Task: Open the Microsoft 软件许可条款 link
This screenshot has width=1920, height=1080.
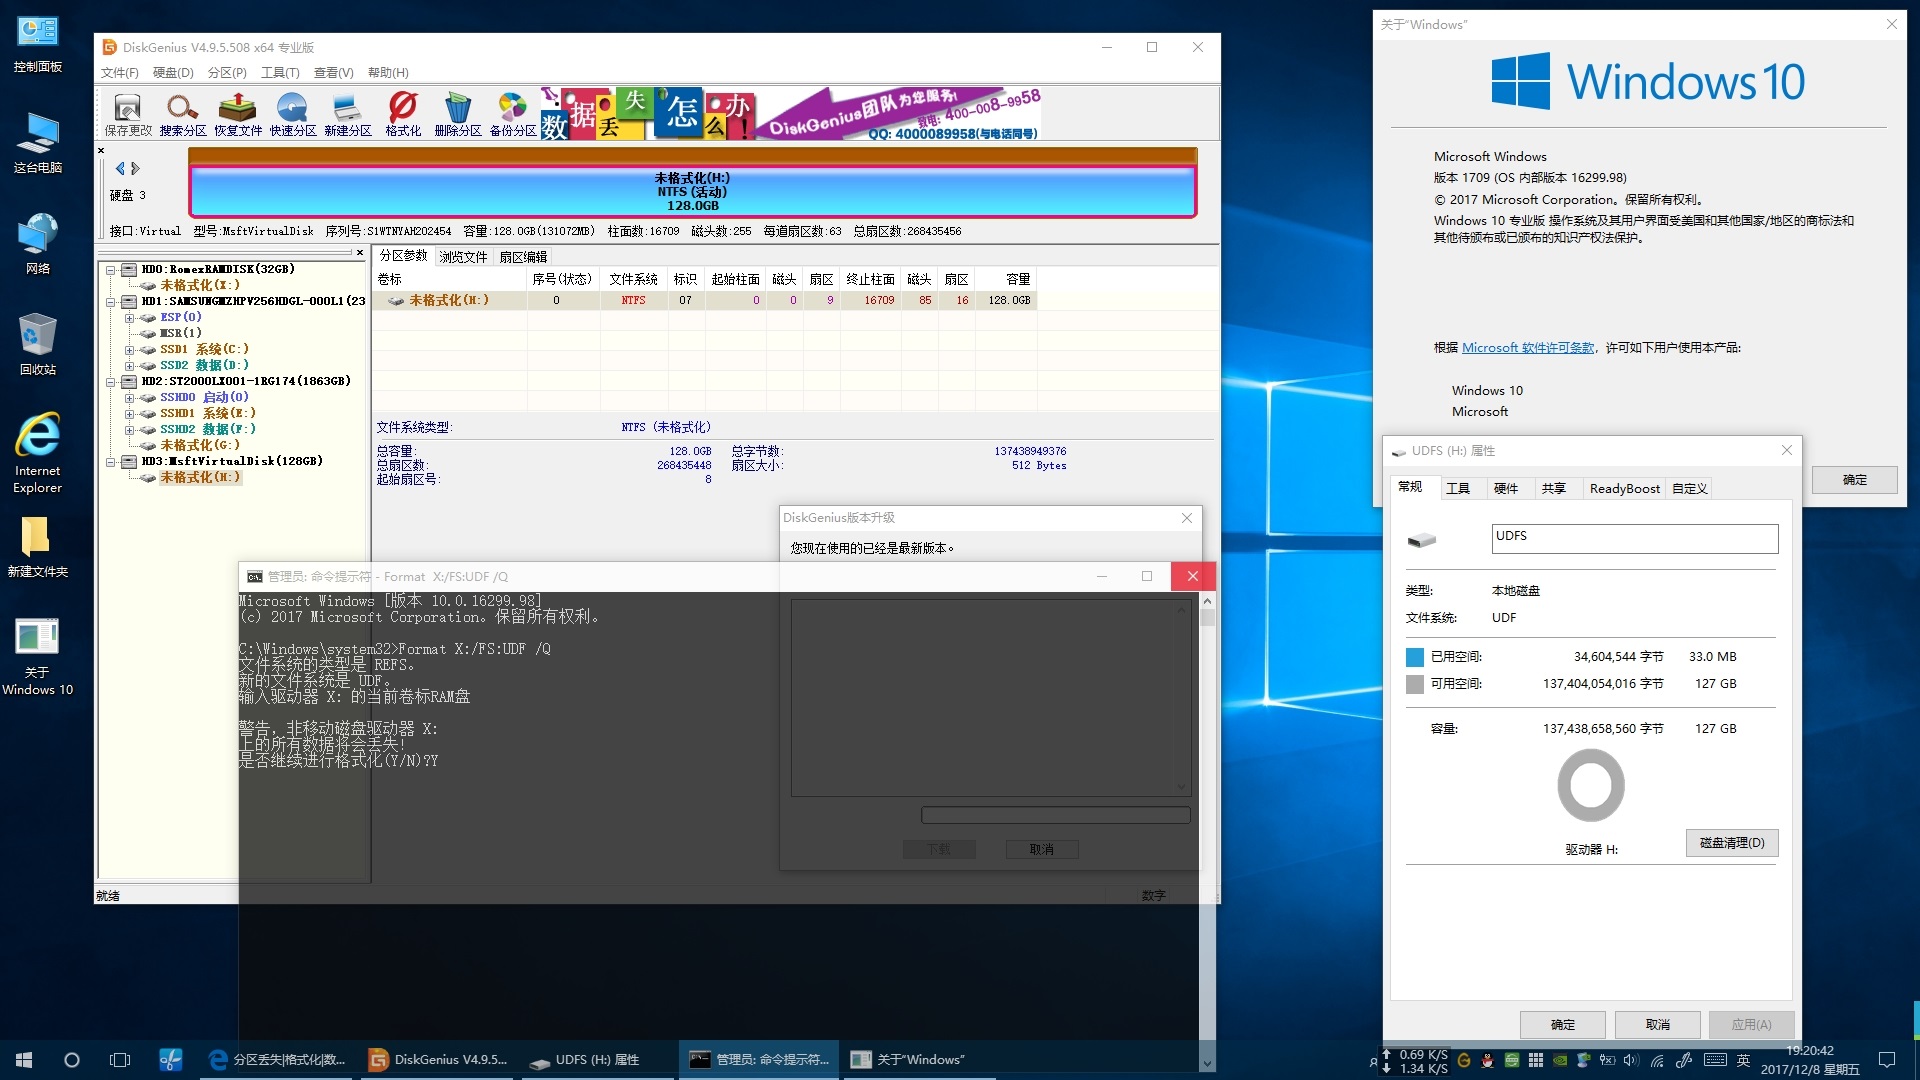Action: [1527, 347]
